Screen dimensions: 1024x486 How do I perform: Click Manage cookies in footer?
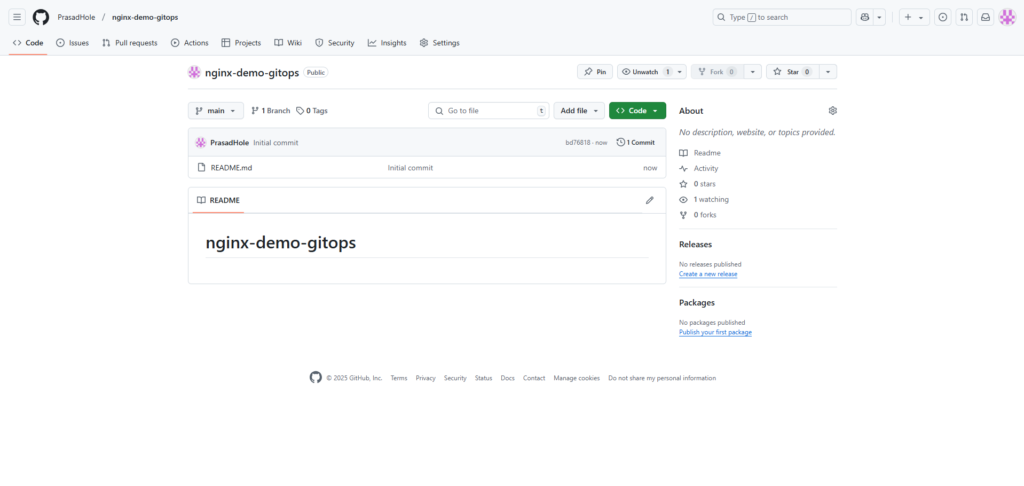(x=577, y=378)
